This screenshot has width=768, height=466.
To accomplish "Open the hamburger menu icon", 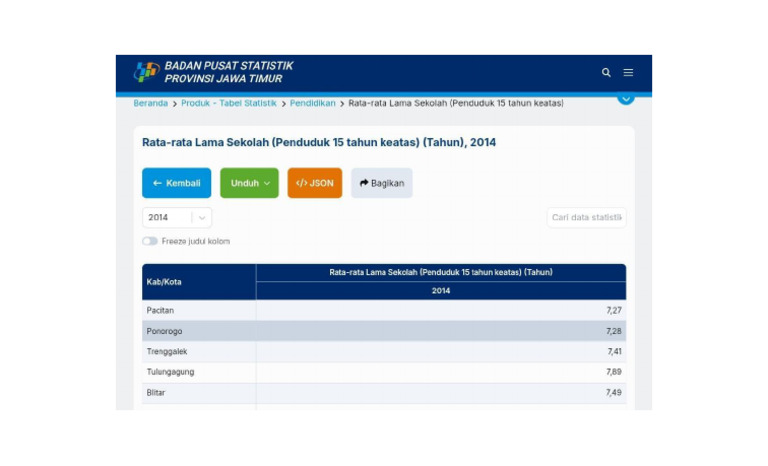I will [x=628, y=73].
